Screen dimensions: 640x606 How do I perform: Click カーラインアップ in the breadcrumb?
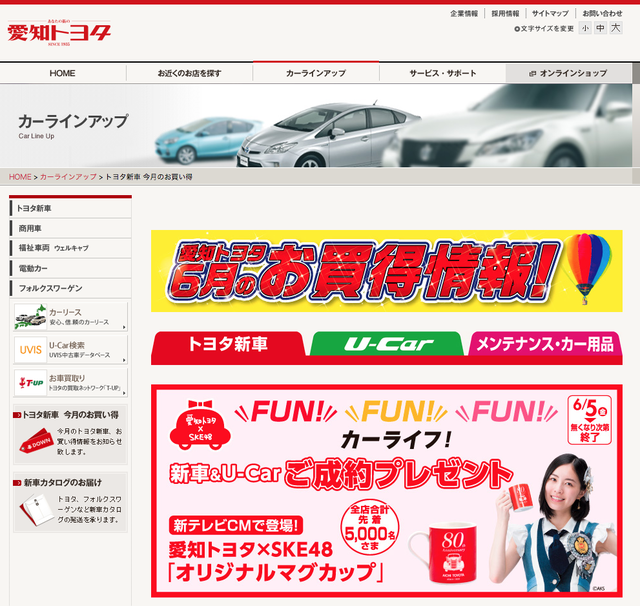tap(68, 177)
